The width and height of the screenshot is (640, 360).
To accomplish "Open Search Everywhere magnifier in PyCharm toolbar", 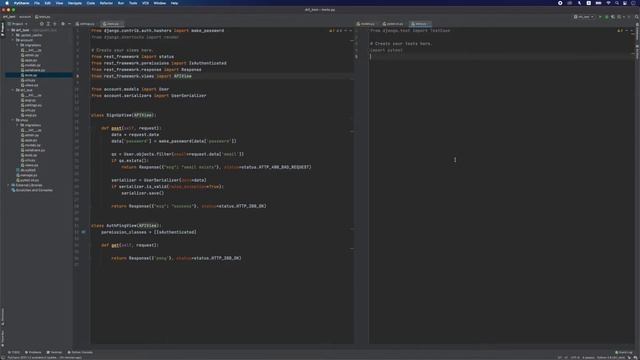I will [x=636, y=17].
